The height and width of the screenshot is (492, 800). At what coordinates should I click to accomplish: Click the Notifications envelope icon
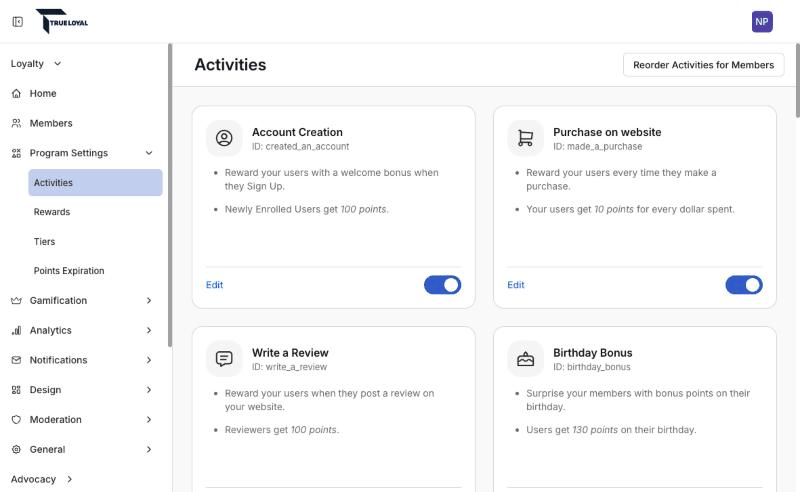pyautogui.click(x=16, y=360)
